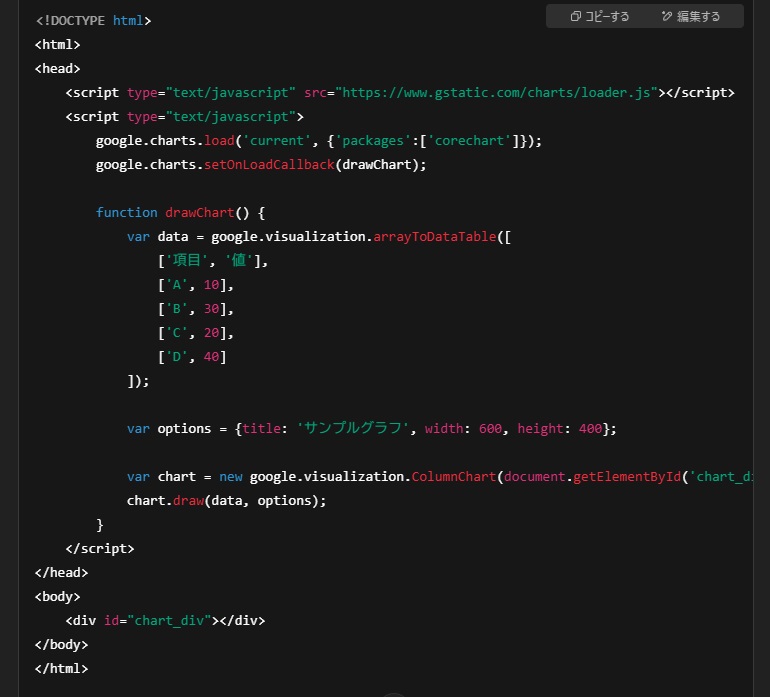770x697 pixels.
Task: Click the closing </head> tag
Action: (61, 573)
